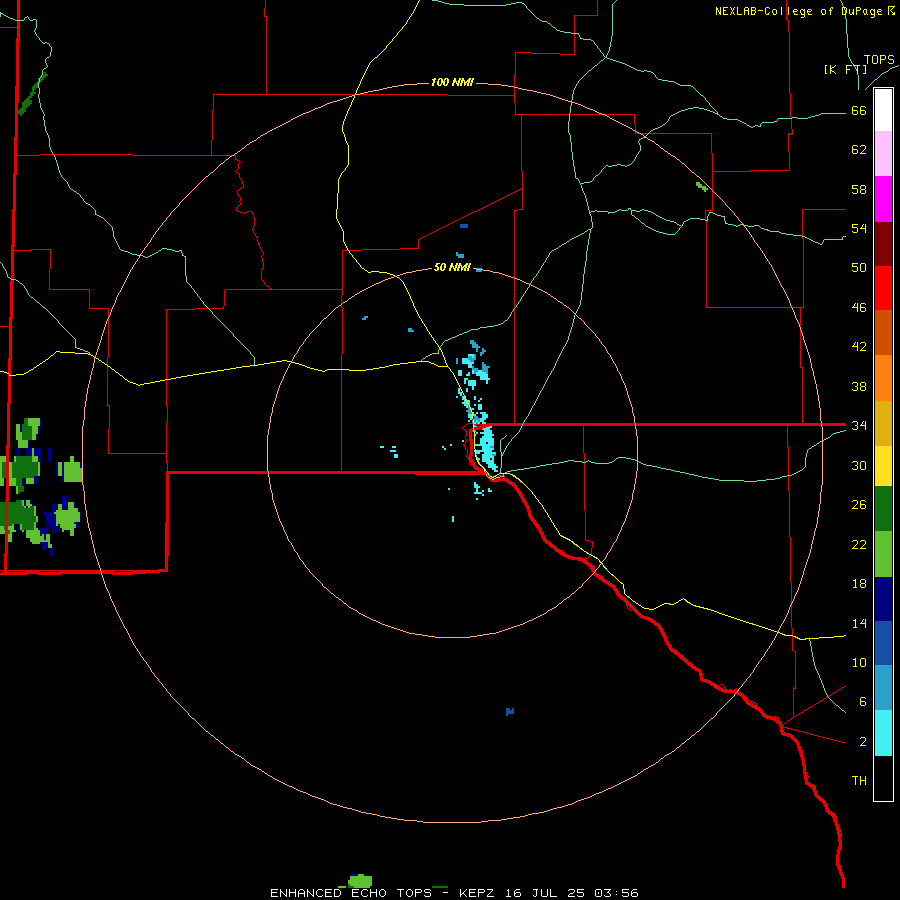Image resolution: width=900 pixels, height=900 pixels.
Task: Click the legend value 50
Action: pyautogui.click(x=859, y=268)
